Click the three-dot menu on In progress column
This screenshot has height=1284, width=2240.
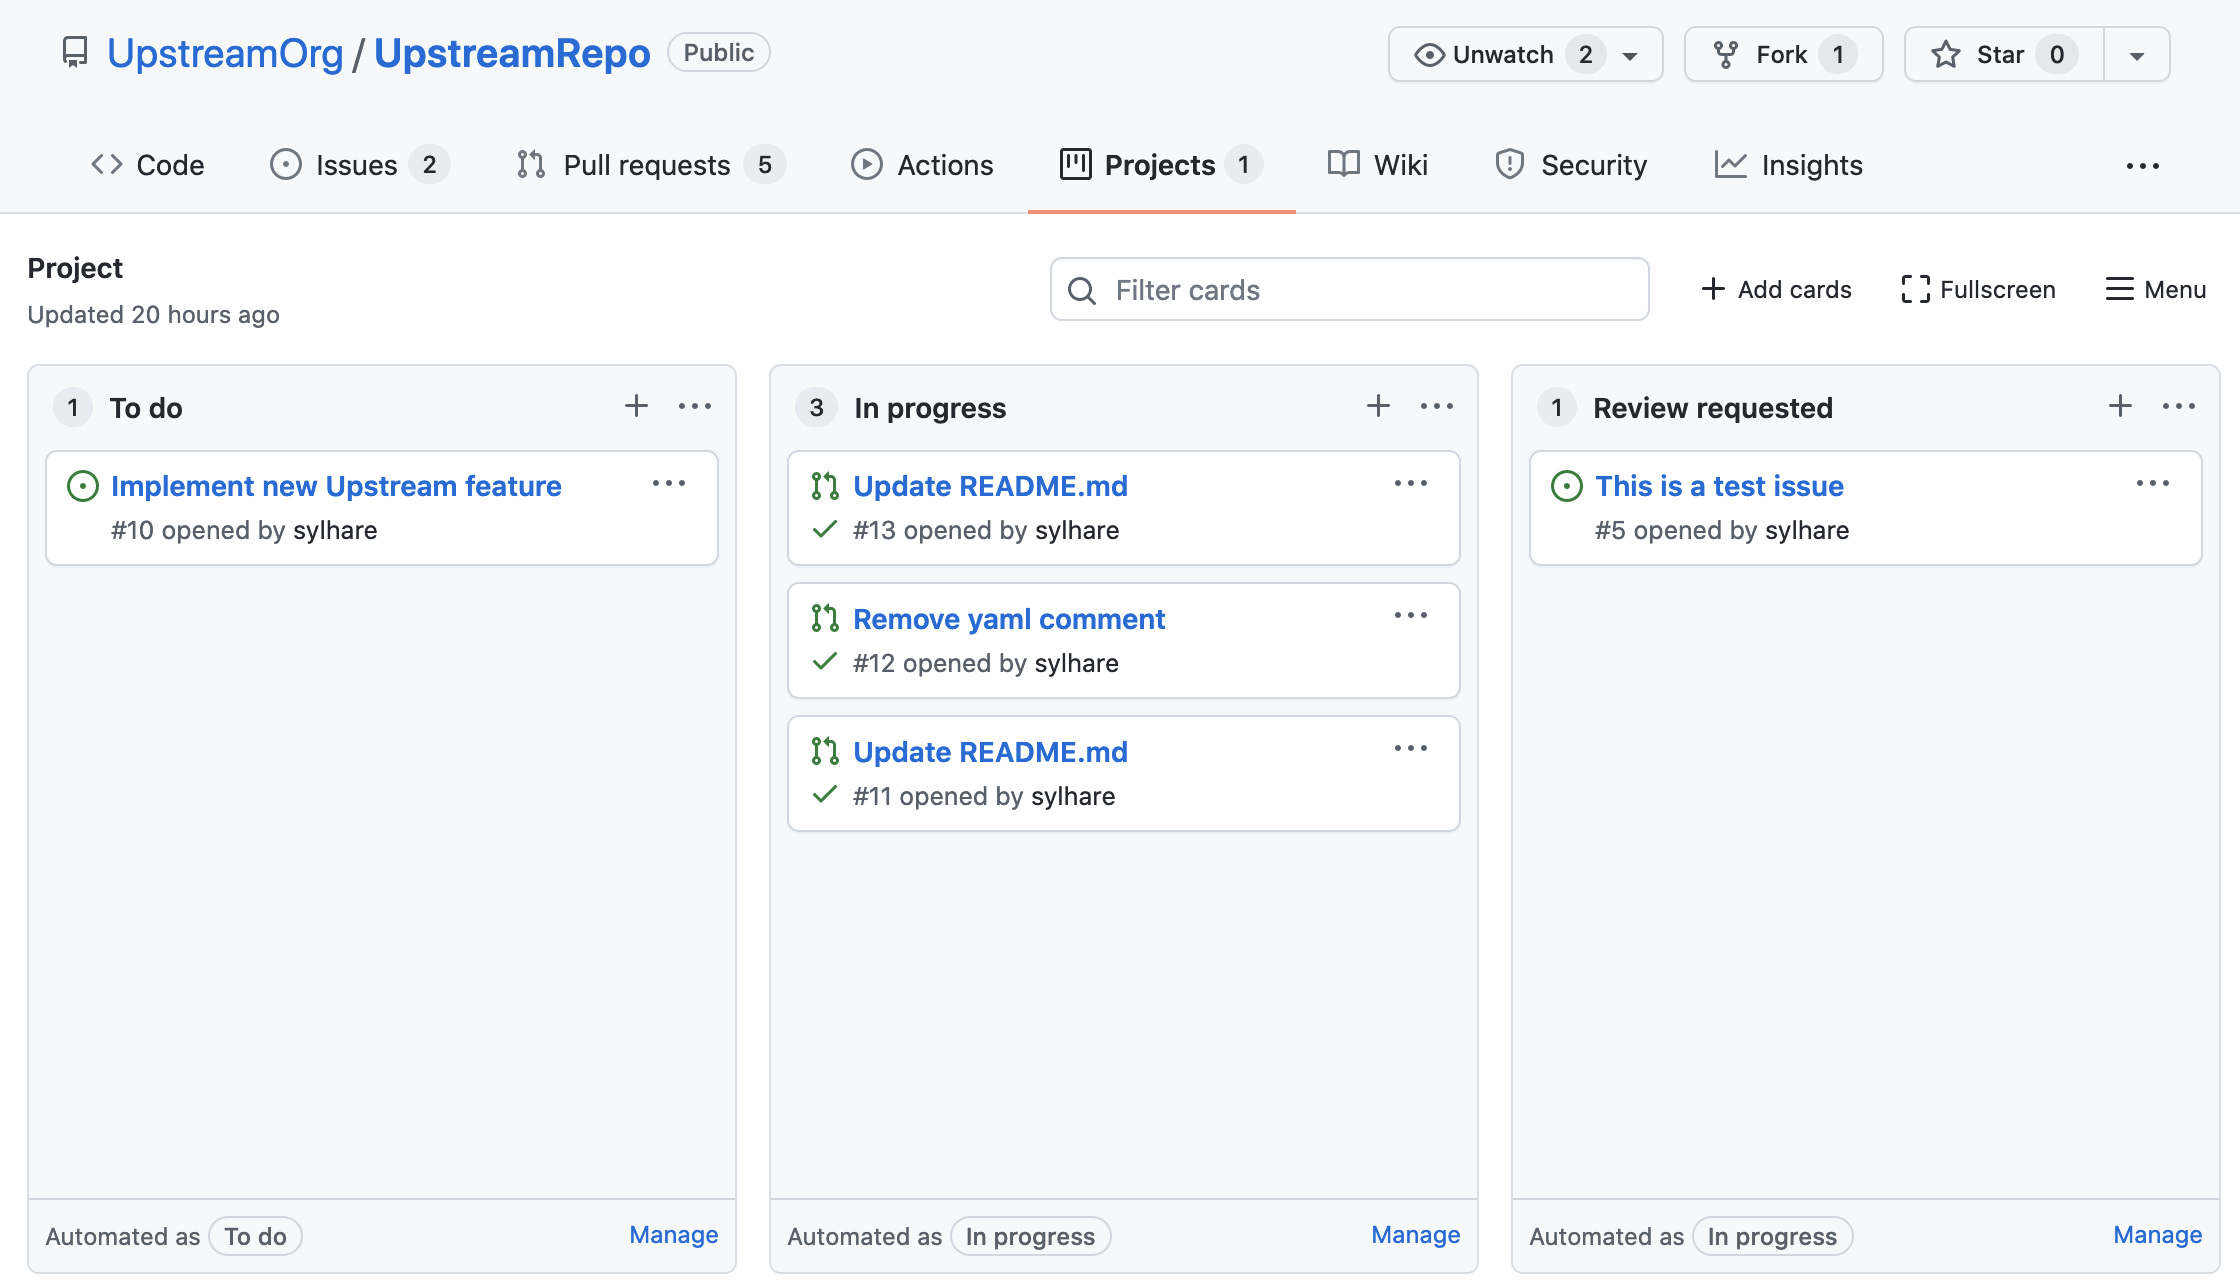coord(1437,406)
